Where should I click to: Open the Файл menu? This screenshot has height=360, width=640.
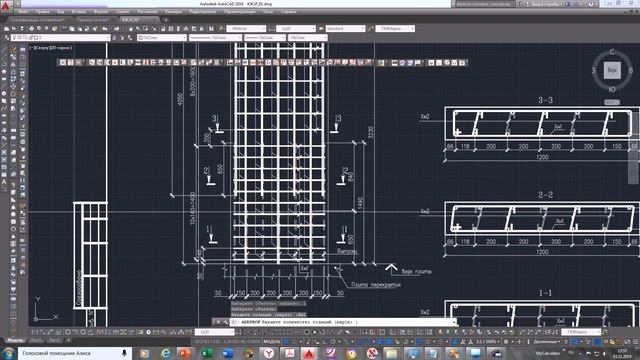pos(23,12)
